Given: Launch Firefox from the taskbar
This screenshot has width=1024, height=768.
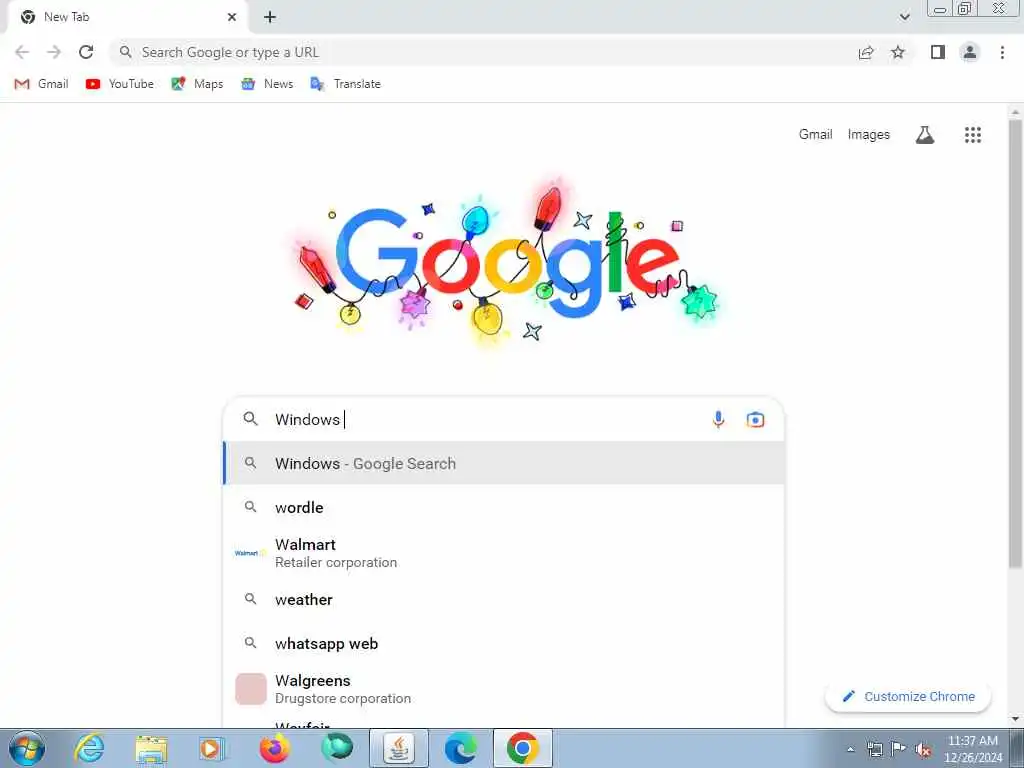Looking at the screenshot, I should tap(275, 748).
